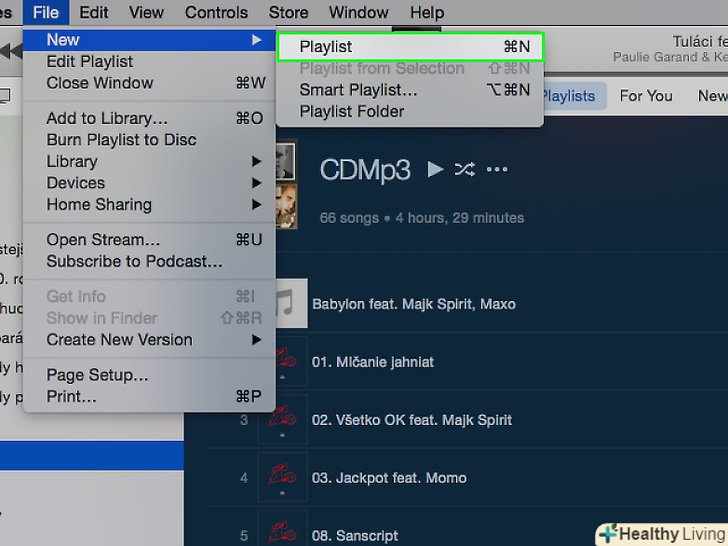Expand the Home Sharing submenu
728x546 pixels.
click(x=149, y=204)
